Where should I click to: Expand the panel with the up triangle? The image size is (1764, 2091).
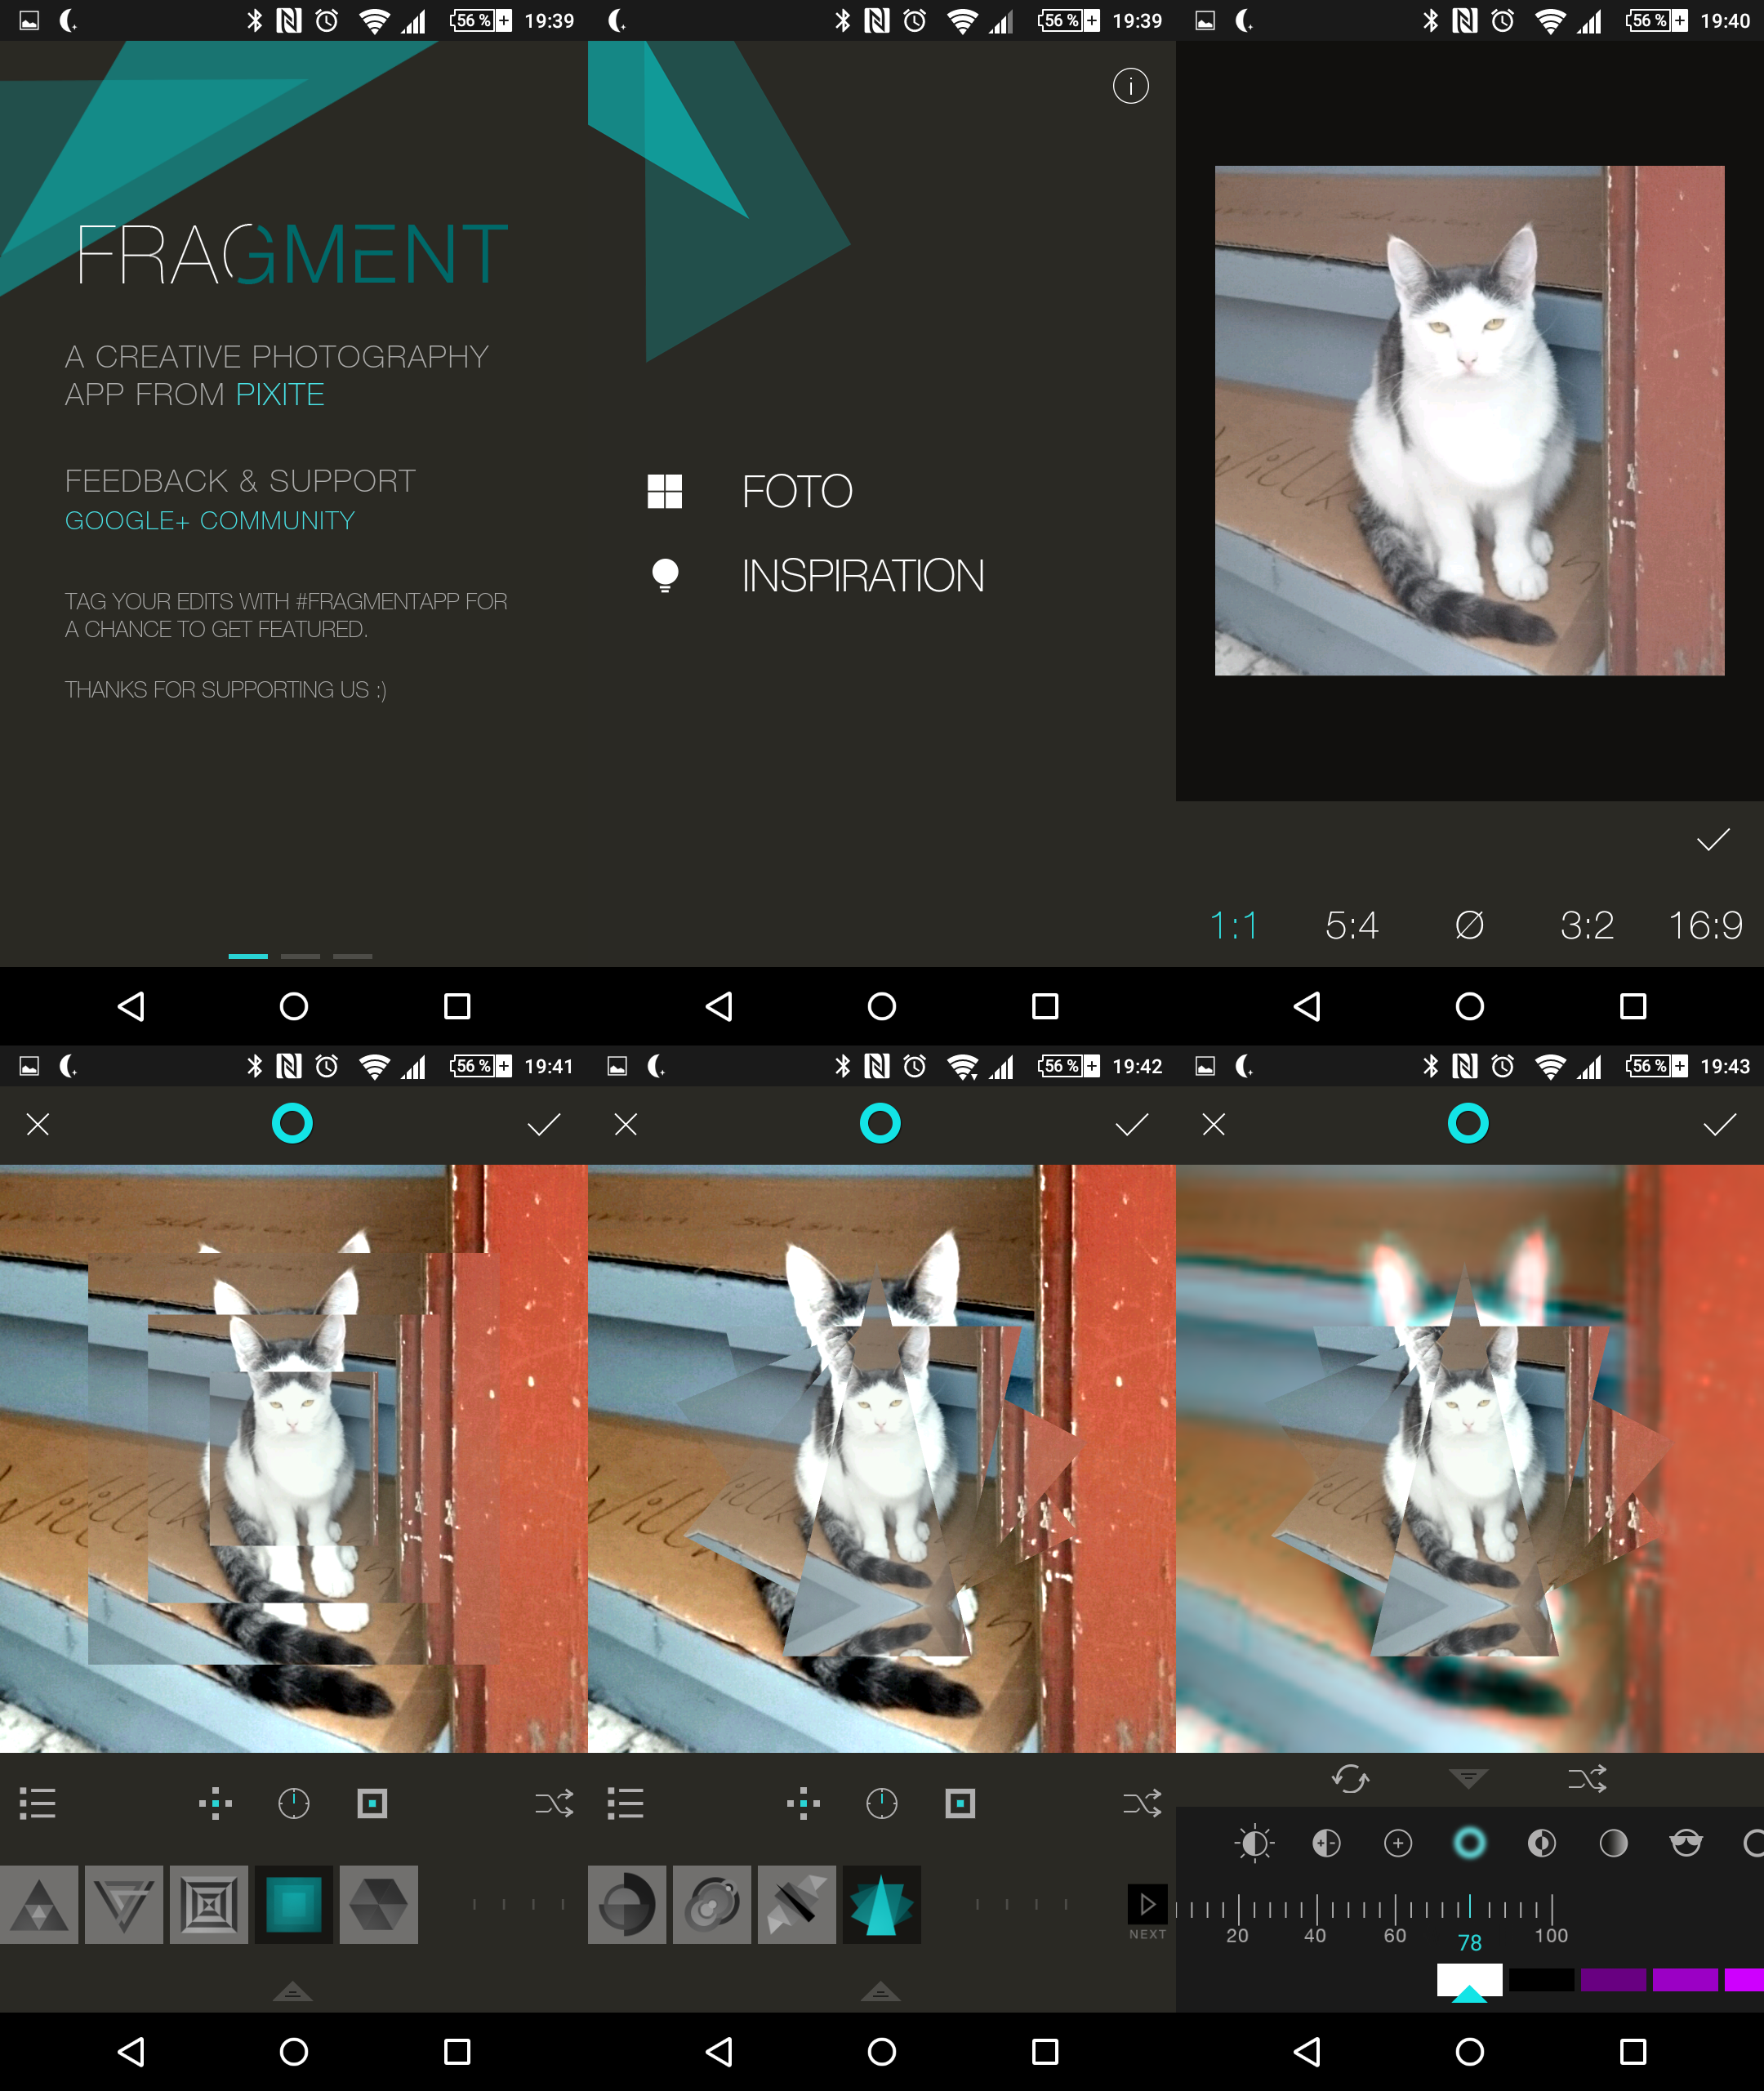[292, 1991]
